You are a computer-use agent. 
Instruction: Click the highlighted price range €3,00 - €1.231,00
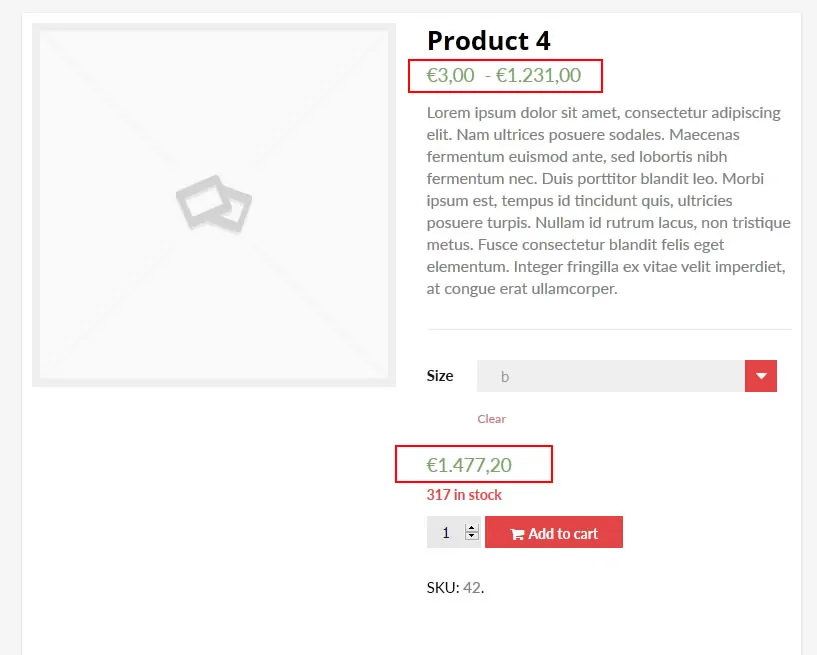pyautogui.click(x=505, y=75)
